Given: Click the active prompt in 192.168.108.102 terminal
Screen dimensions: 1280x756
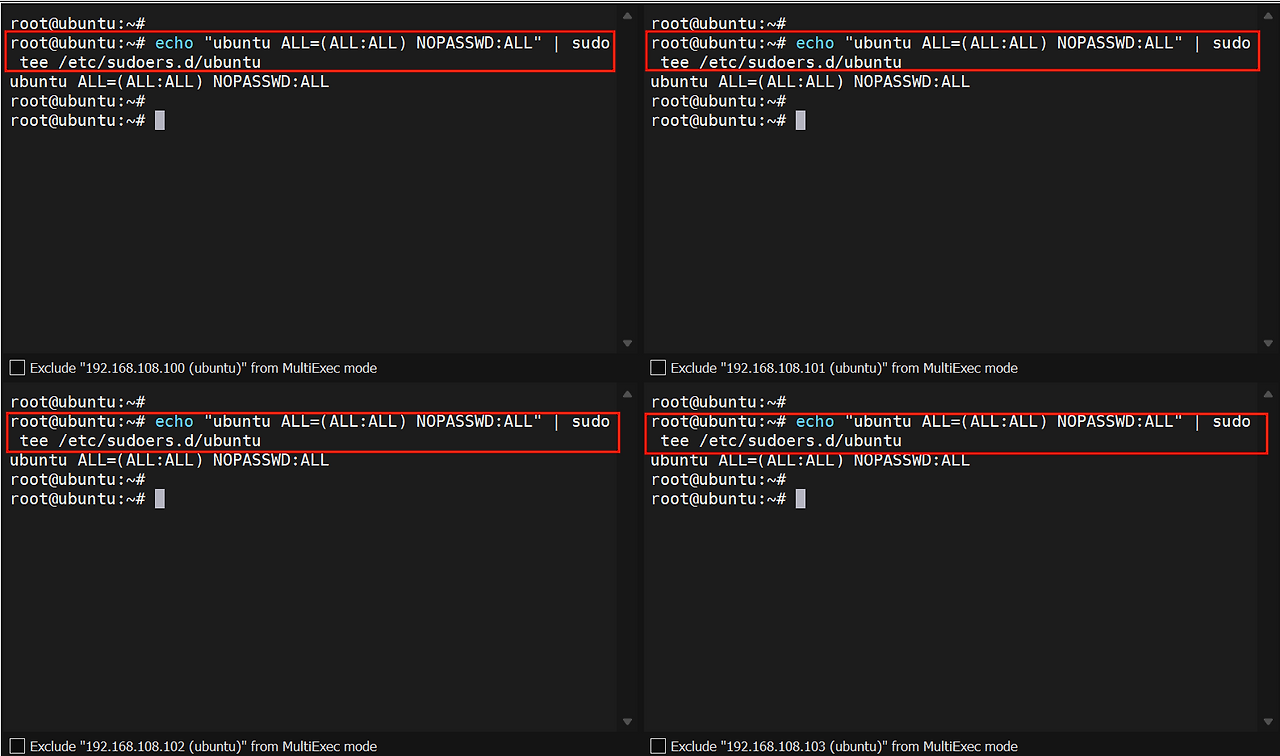Looking at the screenshot, I should [160, 499].
